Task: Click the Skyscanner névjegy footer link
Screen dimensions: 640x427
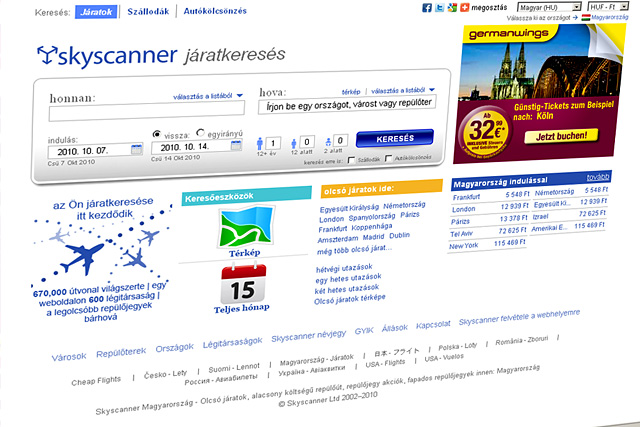Action: pos(309,336)
